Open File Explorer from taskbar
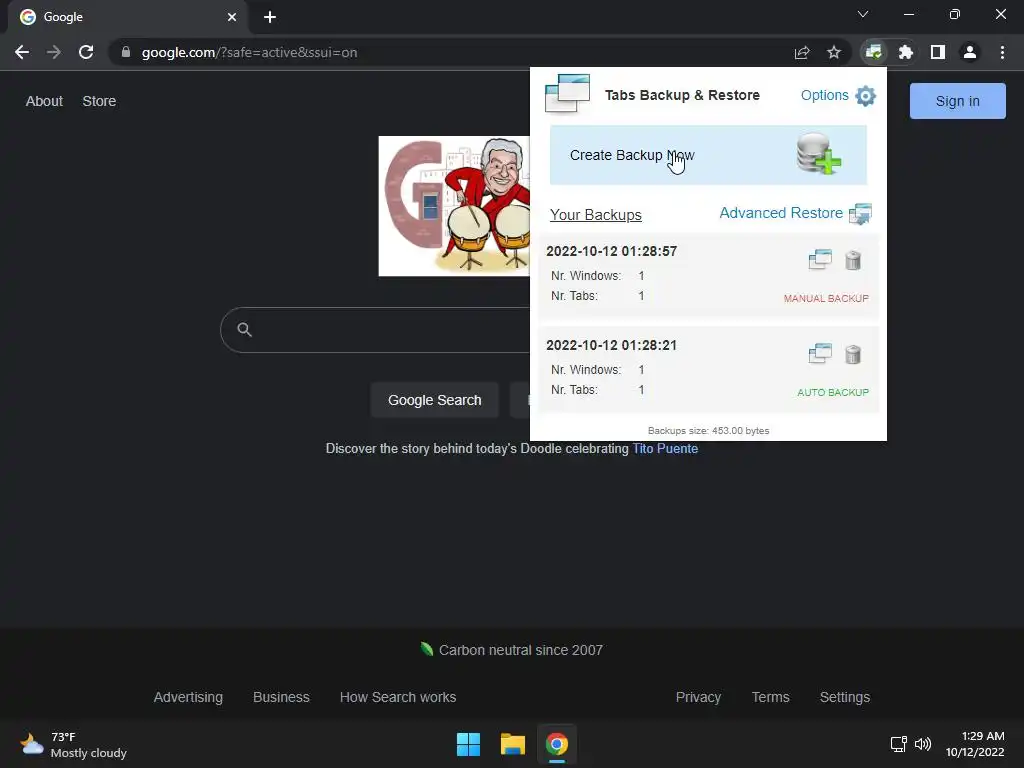The height and width of the screenshot is (768, 1024). pyautogui.click(x=513, y=744)
